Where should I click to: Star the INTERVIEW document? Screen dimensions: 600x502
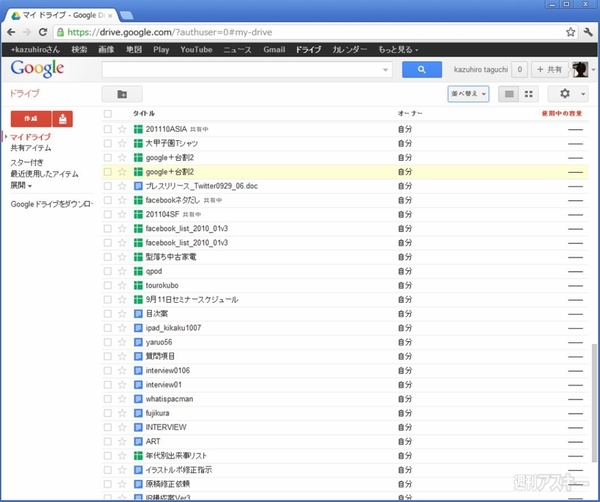[122, 427]
